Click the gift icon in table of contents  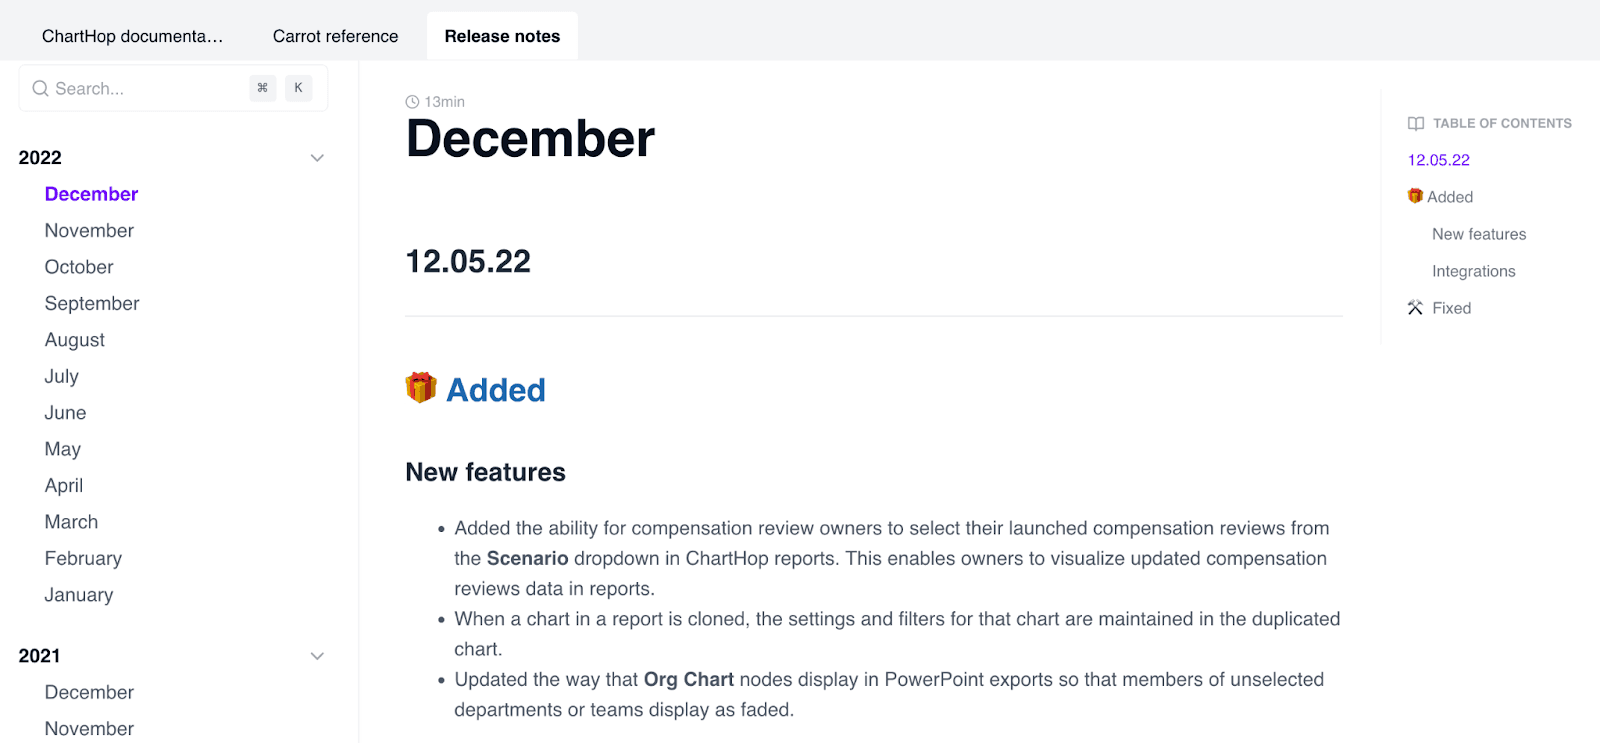[x=1415, y=197]
